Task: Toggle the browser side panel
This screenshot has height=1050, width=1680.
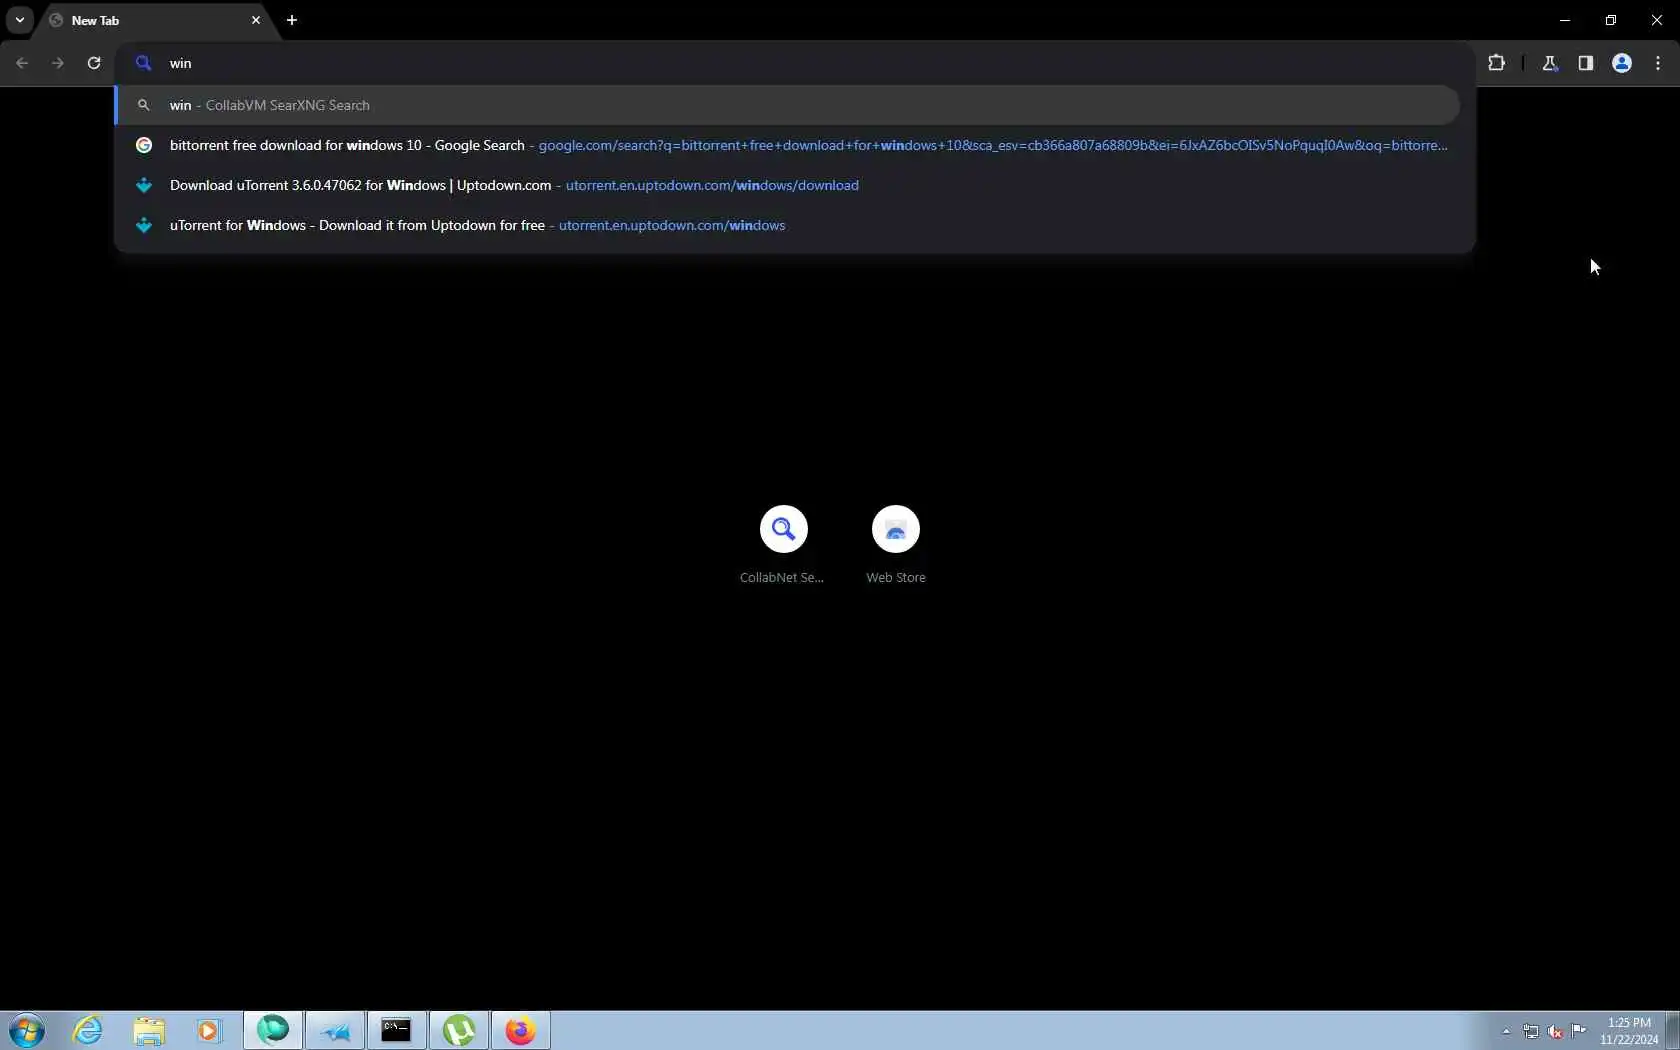Action: point(1586,63)
